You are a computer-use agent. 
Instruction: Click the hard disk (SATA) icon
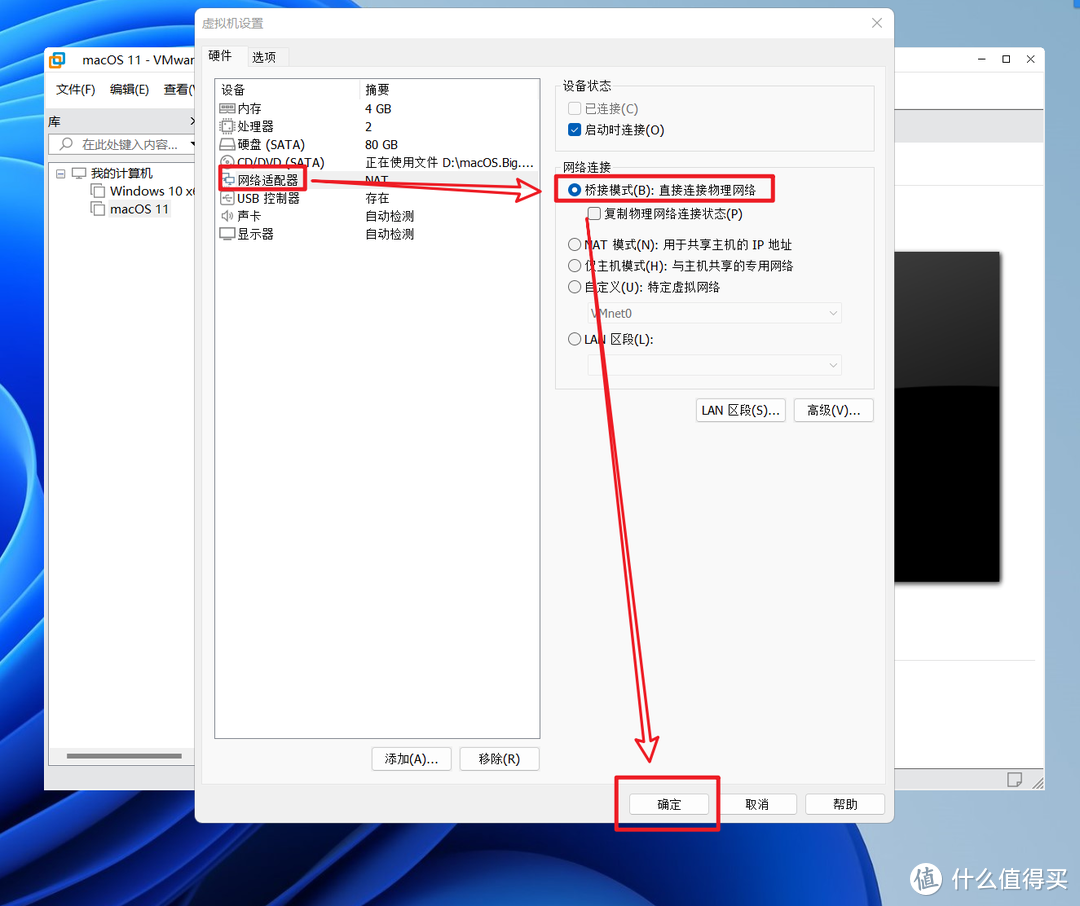[227, 145]
